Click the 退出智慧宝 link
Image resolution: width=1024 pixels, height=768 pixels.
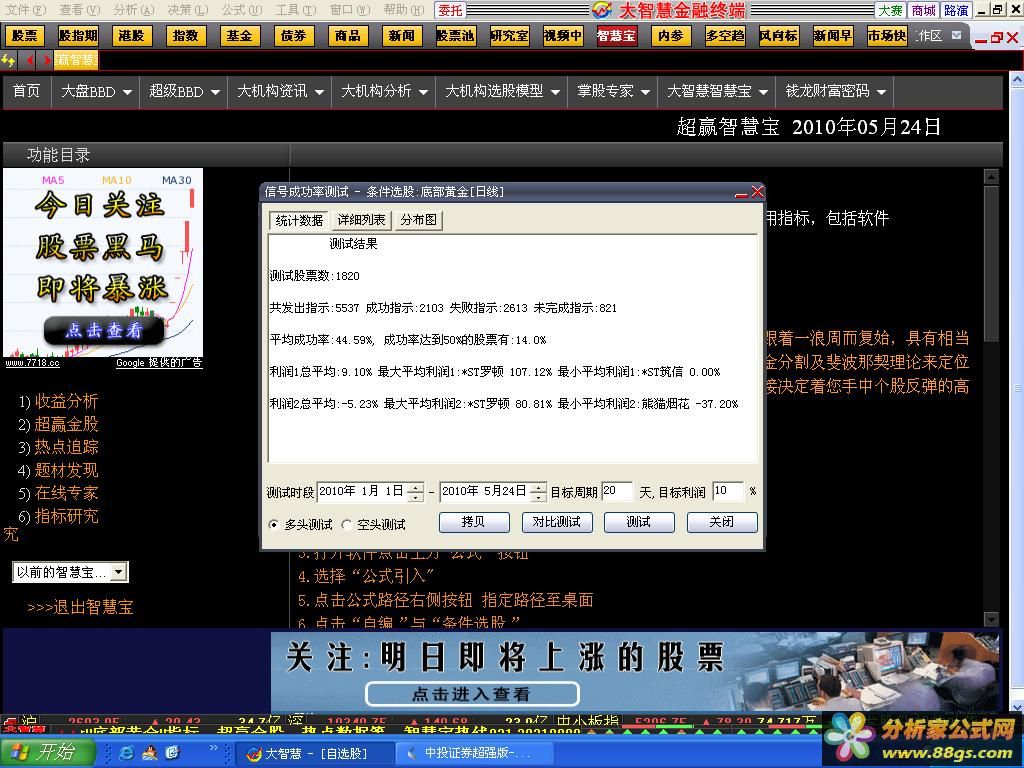pos(80,607)
